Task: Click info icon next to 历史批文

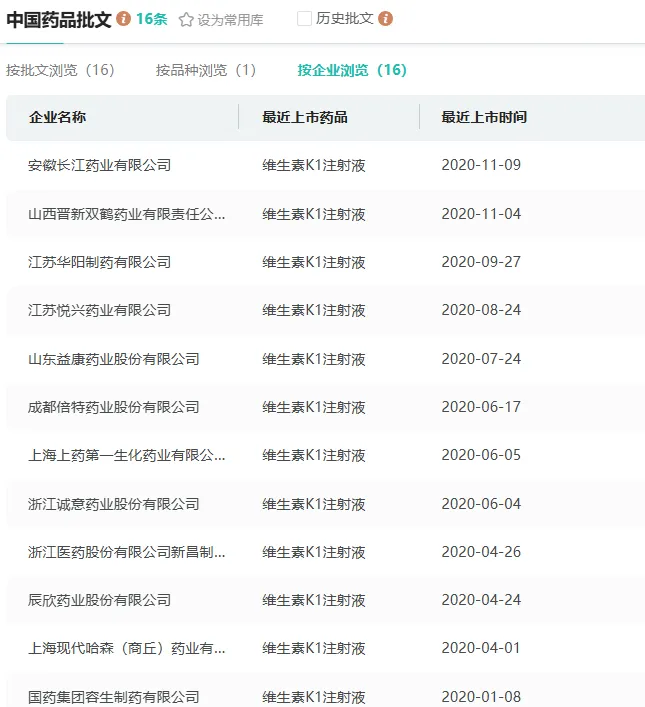Action: 386,19
